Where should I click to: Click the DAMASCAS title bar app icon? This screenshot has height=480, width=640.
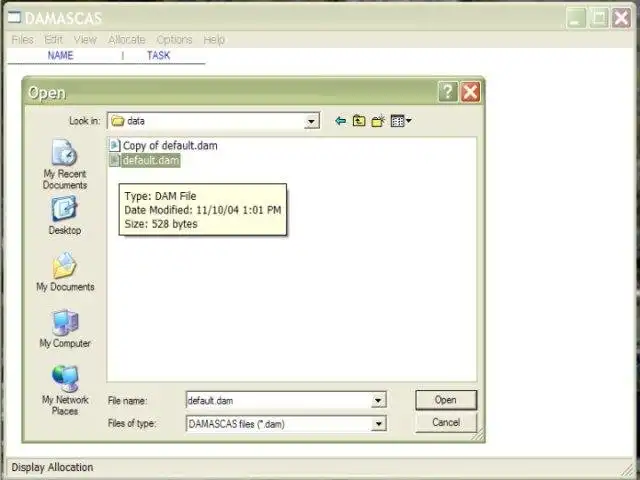coord(14,17)
